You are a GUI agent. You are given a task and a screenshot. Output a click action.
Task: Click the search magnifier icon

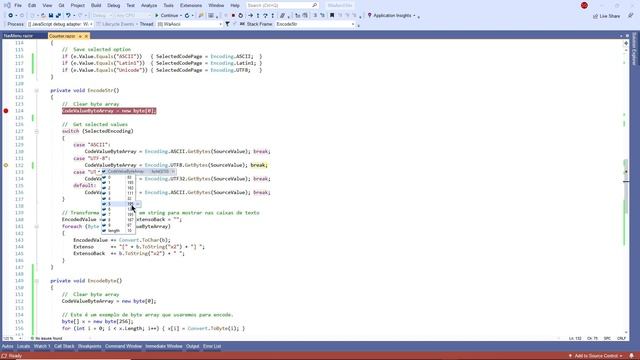click(x=315, y=5)
